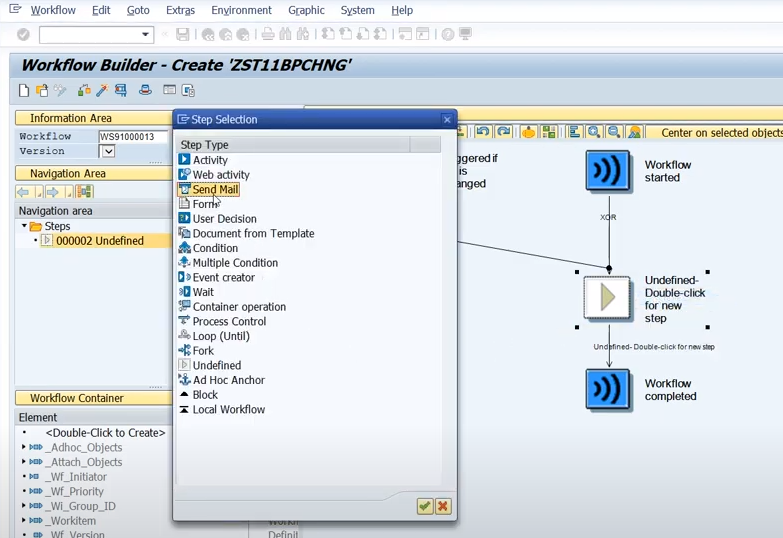
Task: Select step 000002 Undefined in navigation
Action: 99,241
